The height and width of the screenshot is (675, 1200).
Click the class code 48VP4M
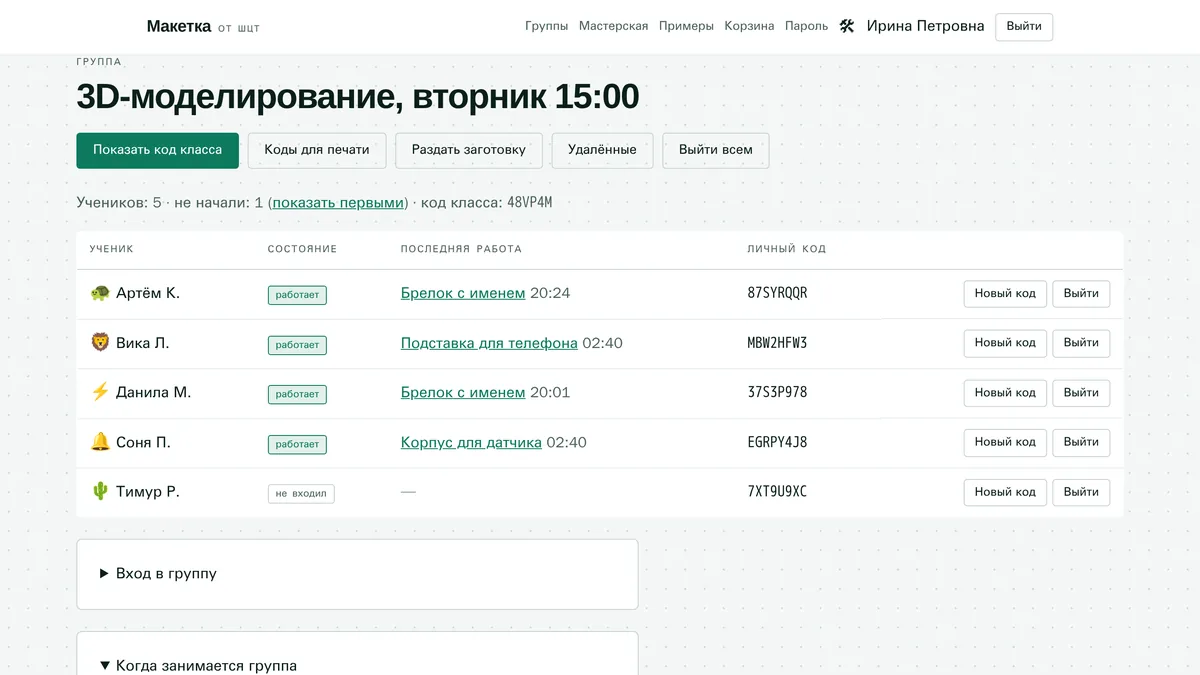coord(529,202)
